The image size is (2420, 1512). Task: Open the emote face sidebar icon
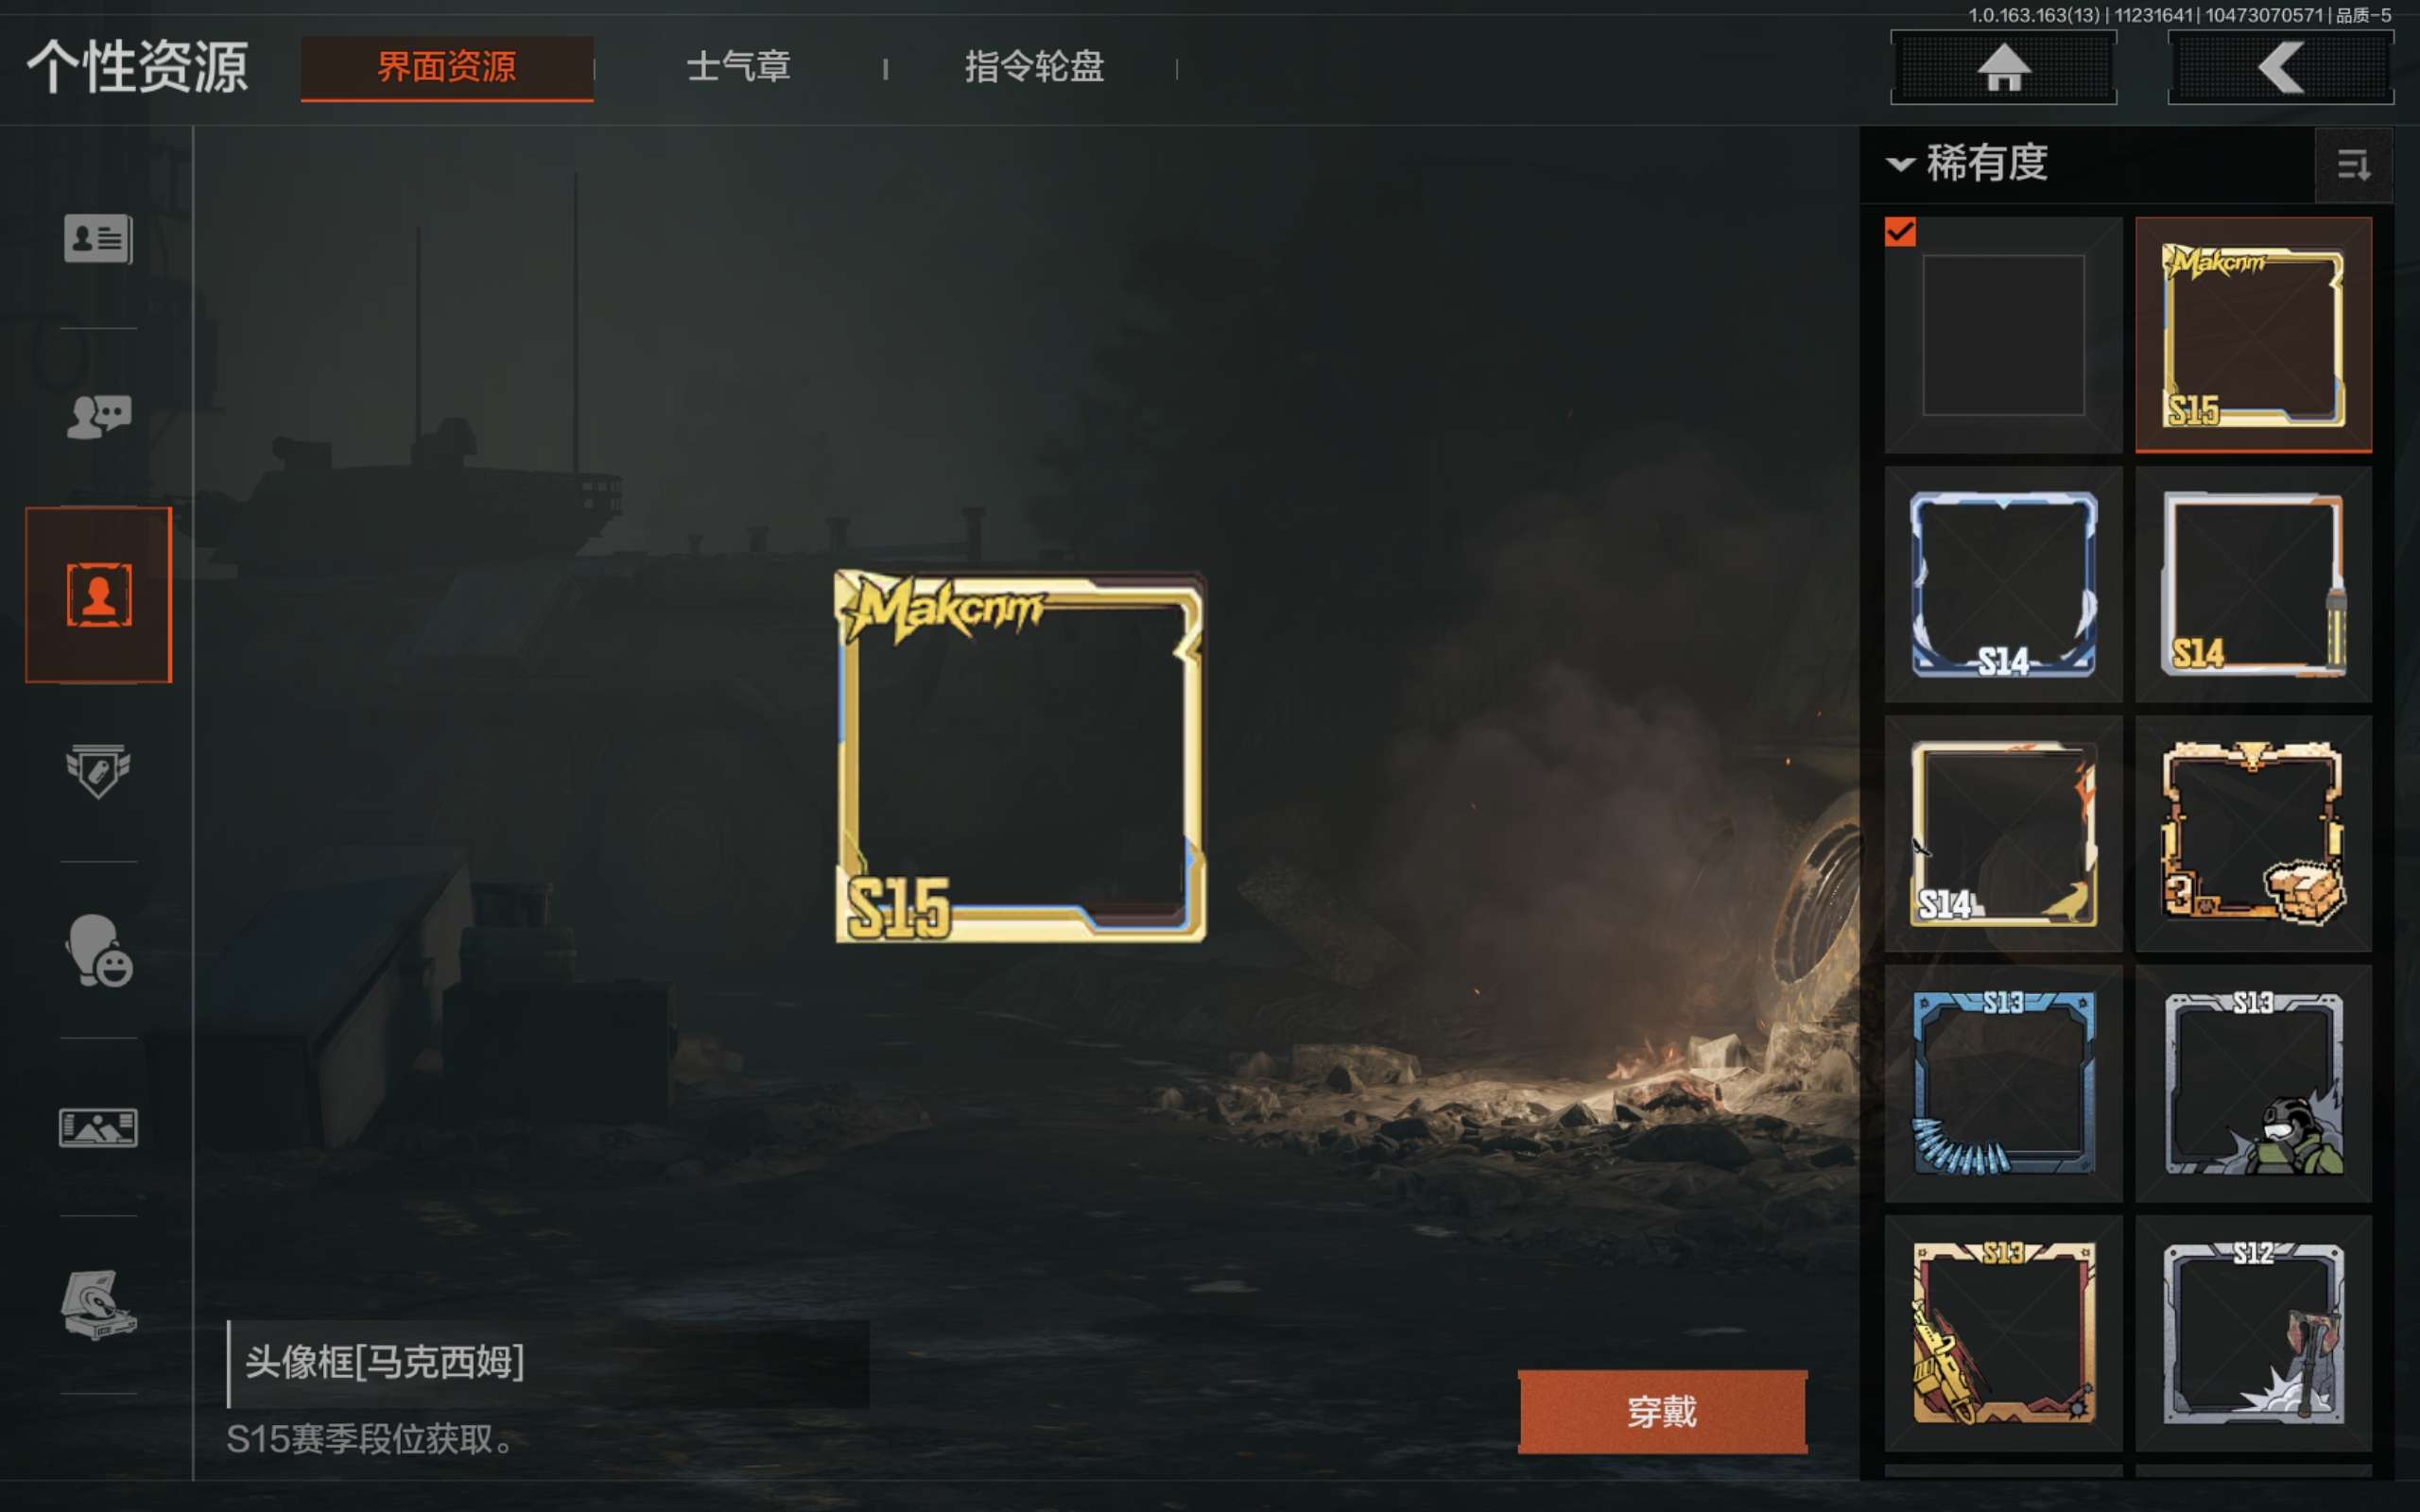(x=98, y=950)
